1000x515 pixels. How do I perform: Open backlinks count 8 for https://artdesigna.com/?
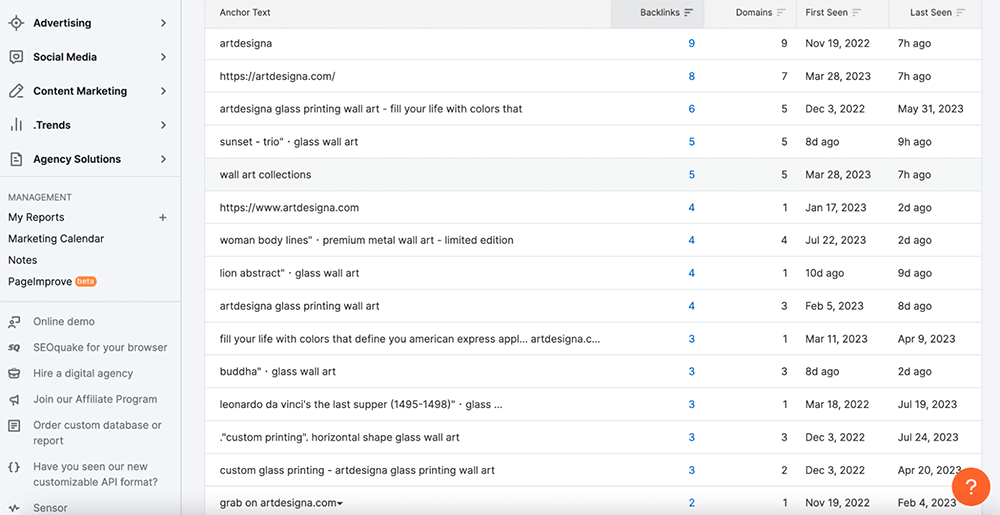(691, 76)
